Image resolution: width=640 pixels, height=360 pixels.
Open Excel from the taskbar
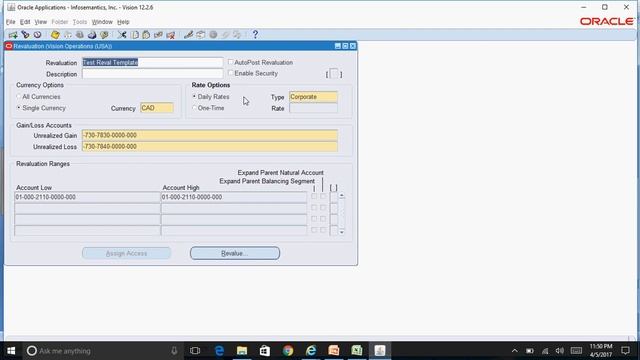pos(357,351)
